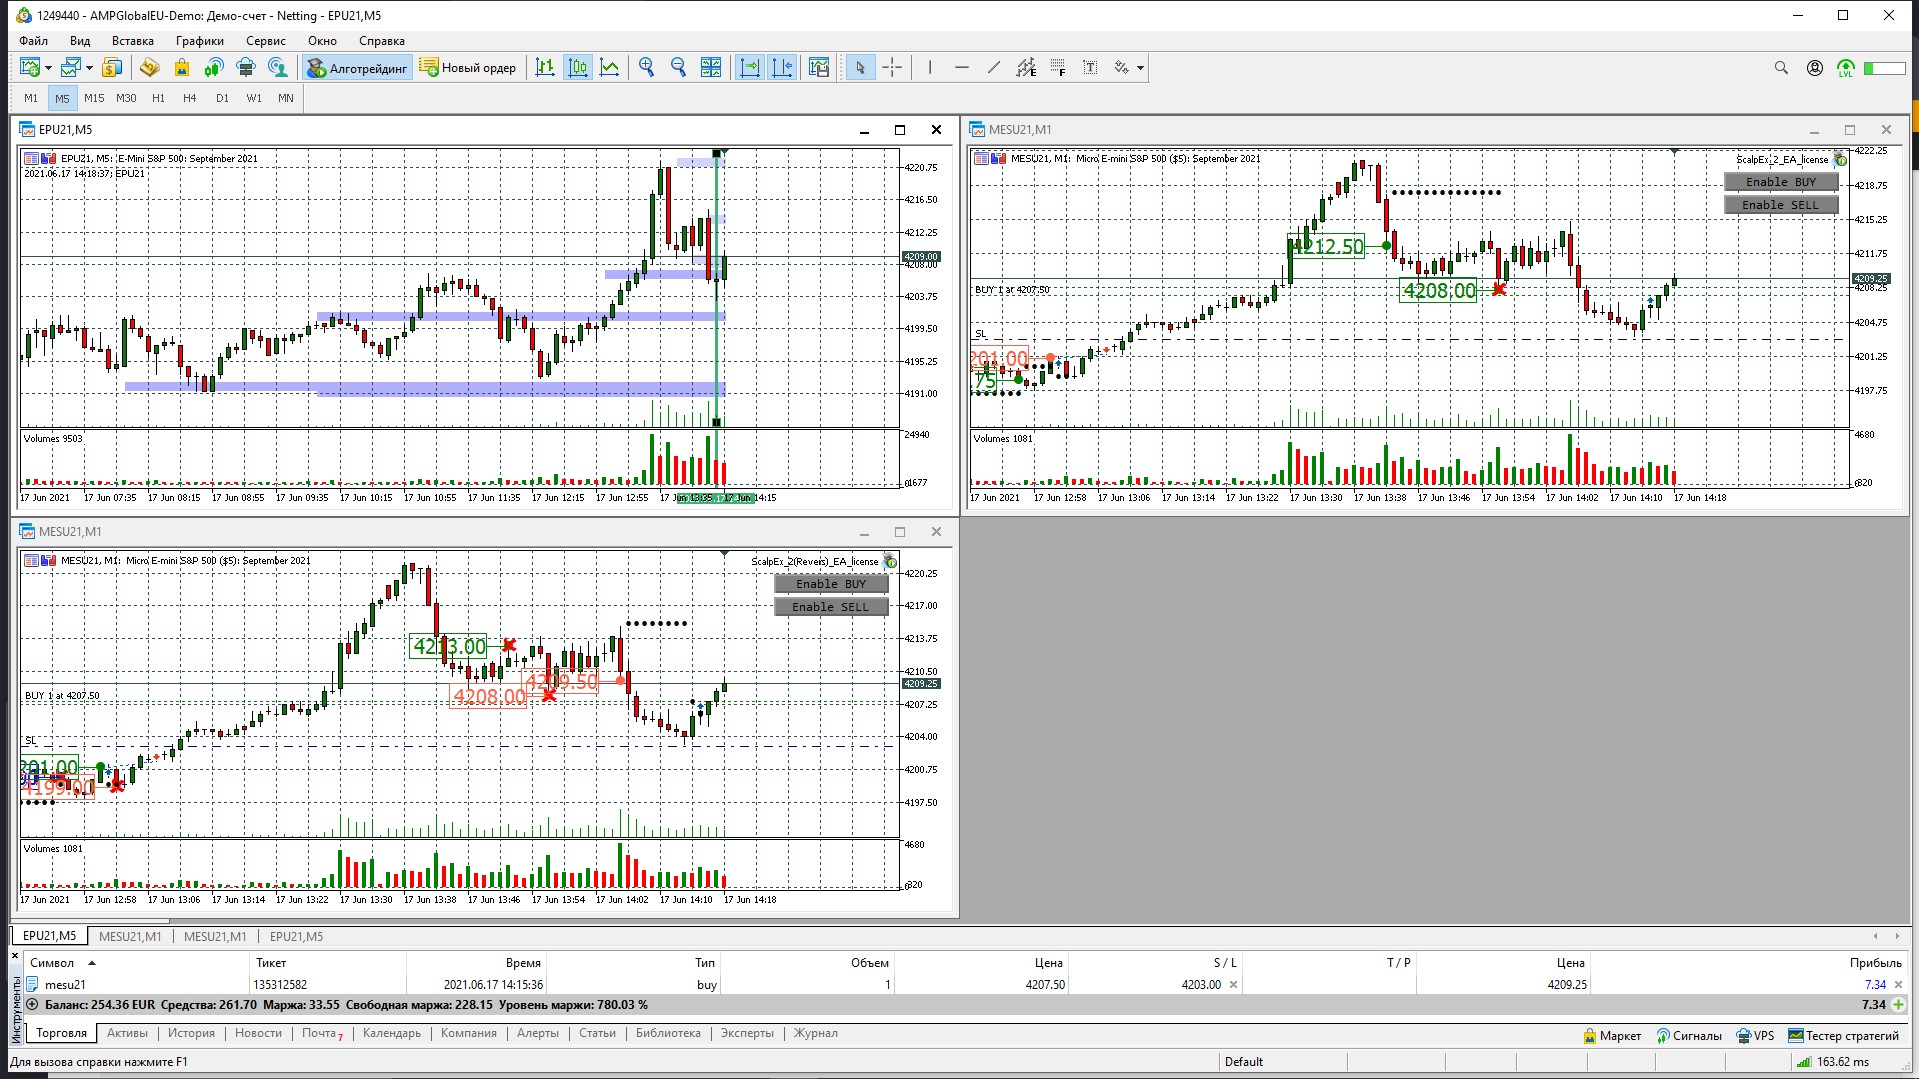
Task: Toggle the Алготрейдинг algo trading button
Action: (358, 67)
